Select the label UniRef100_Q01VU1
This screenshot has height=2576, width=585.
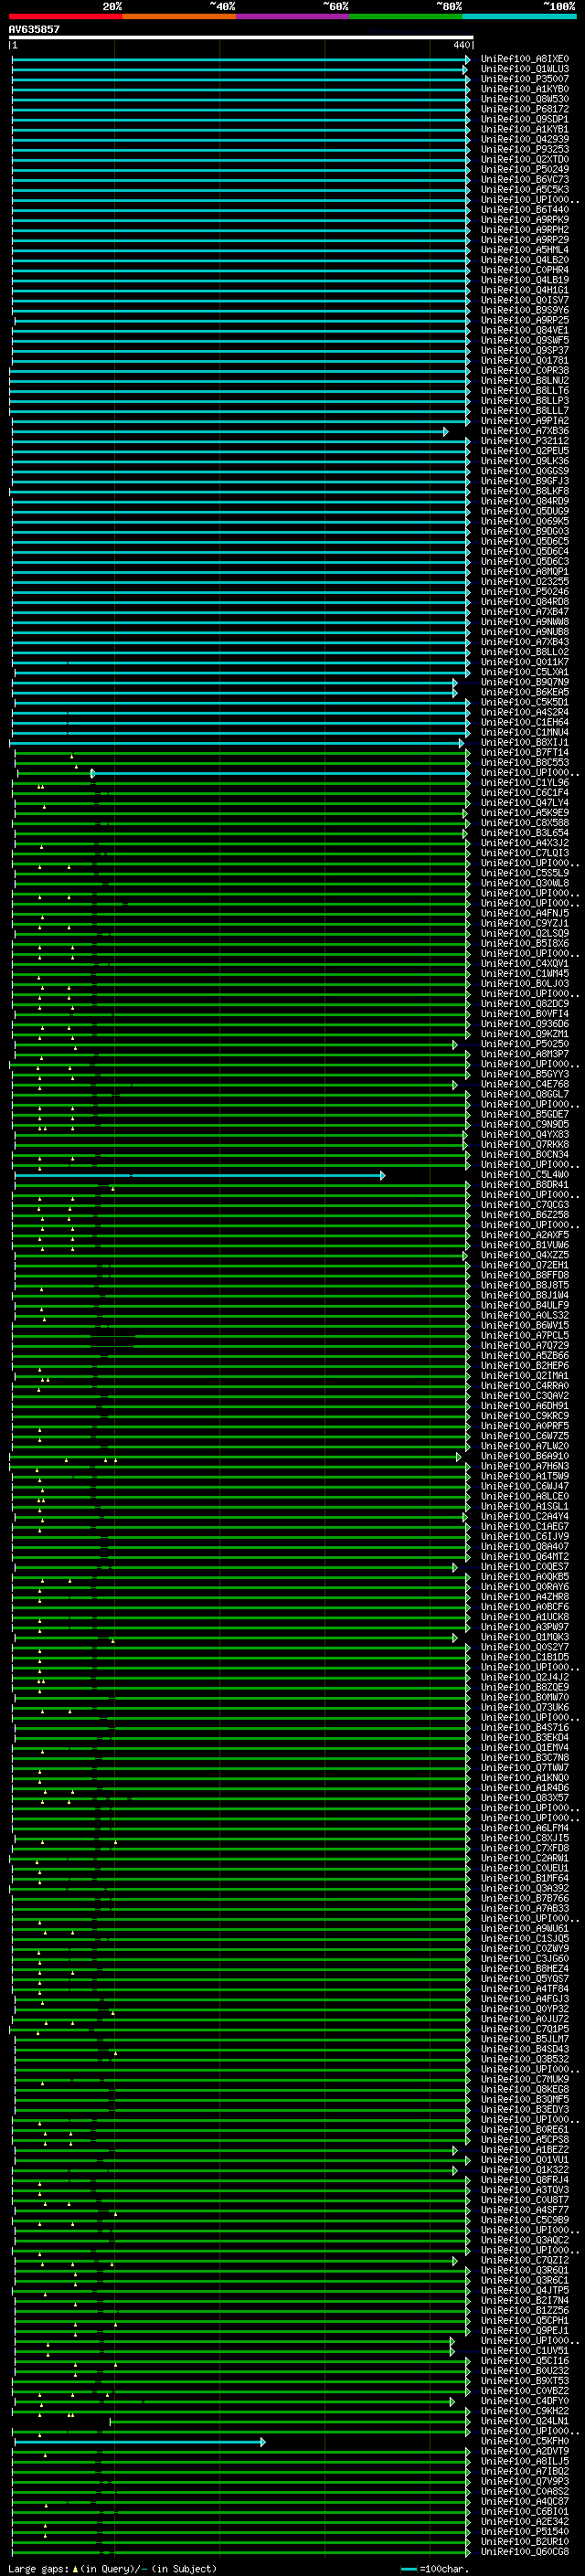pyautogui.click(x=525, y=2160)
